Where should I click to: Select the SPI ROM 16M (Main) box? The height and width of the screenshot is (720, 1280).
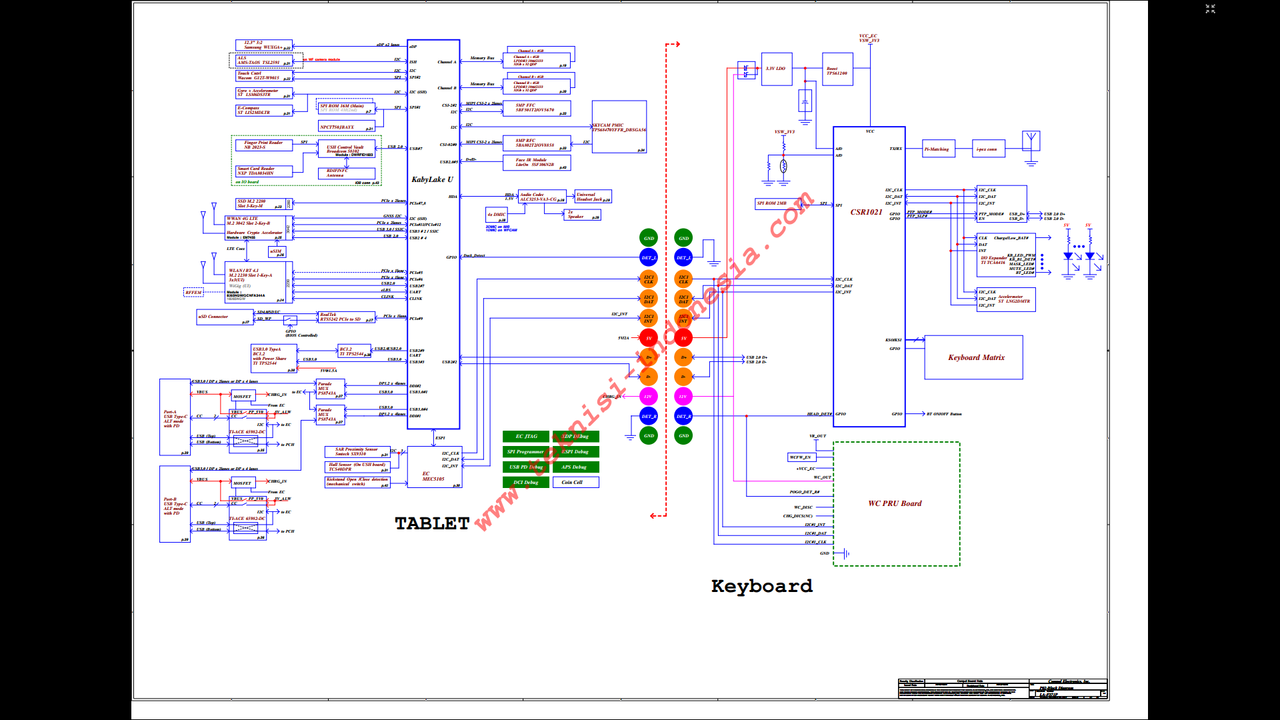tap(345, 107)
